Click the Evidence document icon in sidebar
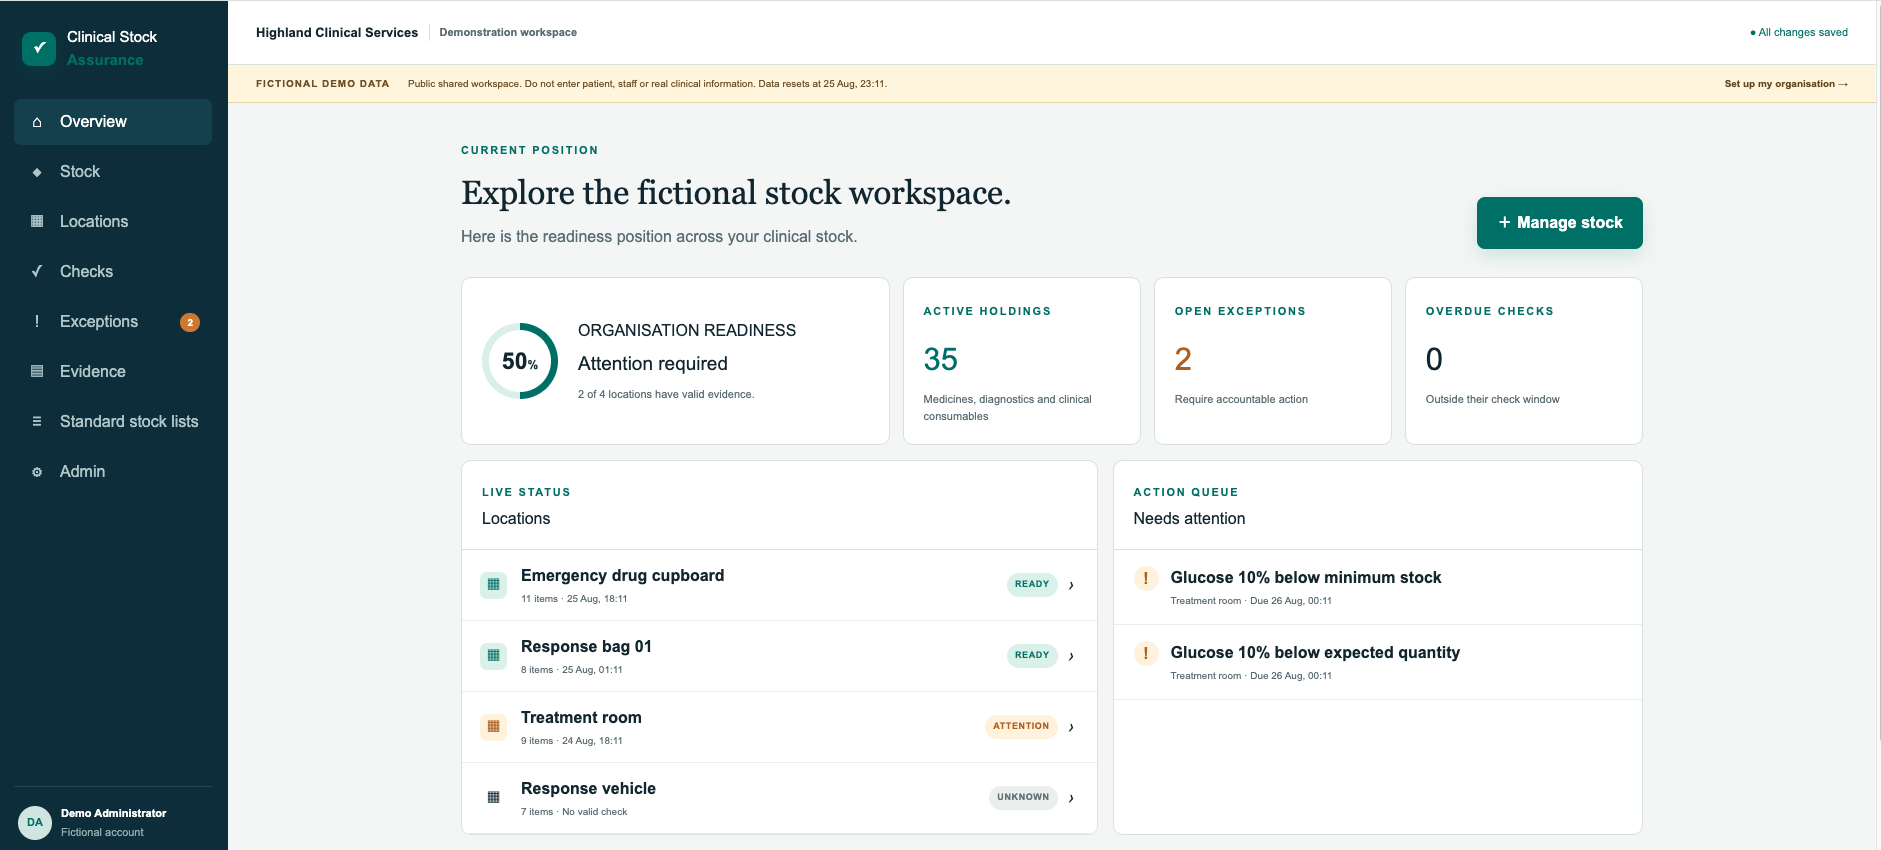Screen dimensions: 1881x850 pos(37,372)
